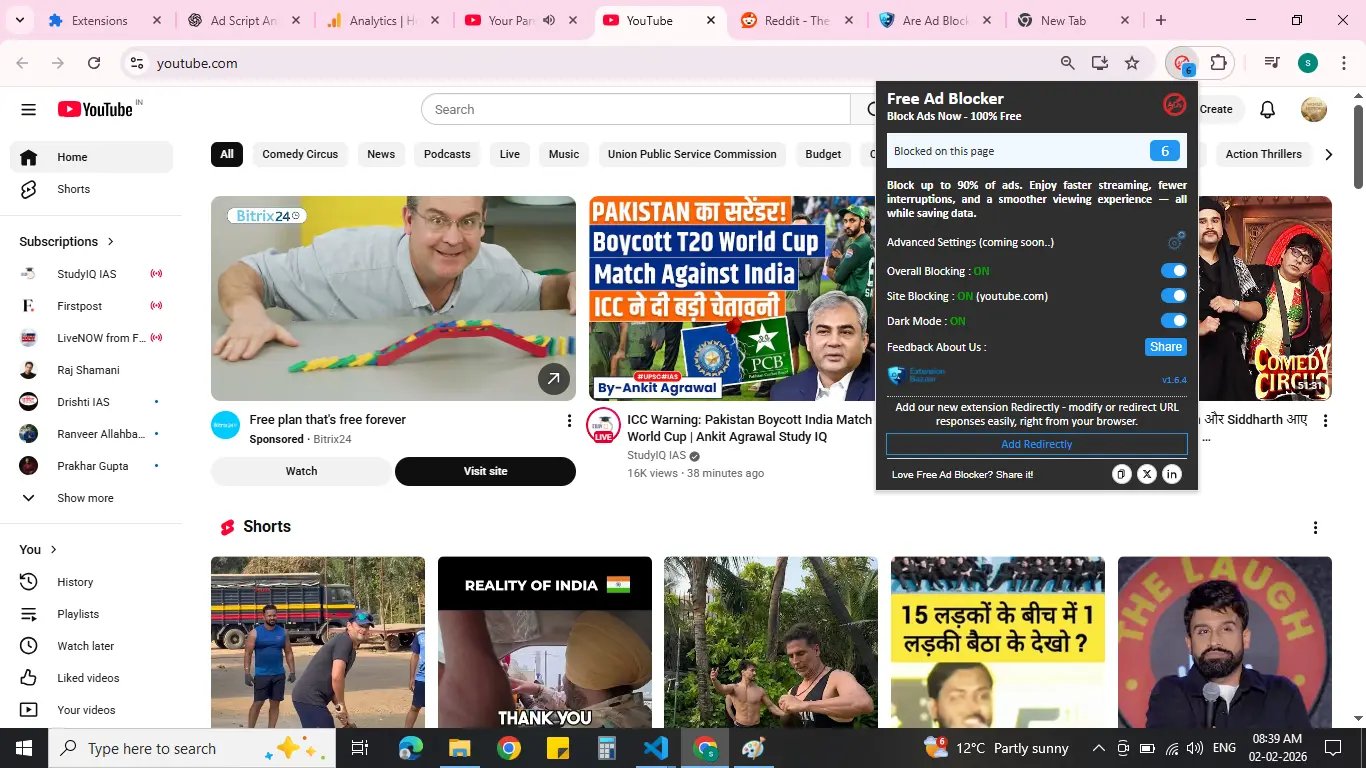Screen dimensions: 1366x768
Task: Click Visit site on Bitrix24 ad
Action: tap(485, 471)
